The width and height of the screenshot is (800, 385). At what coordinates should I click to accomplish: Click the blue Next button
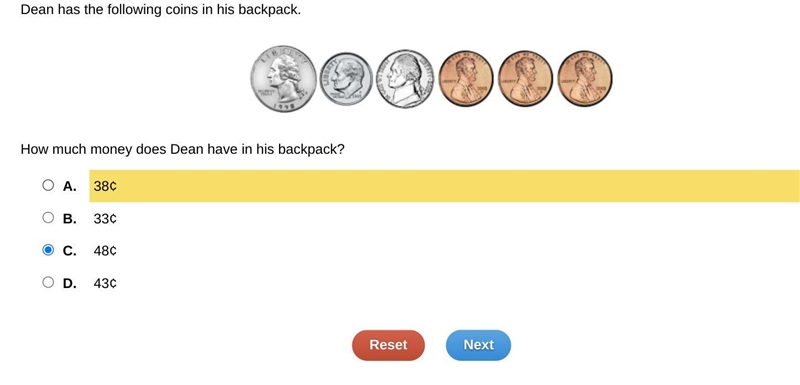click(479, 345)
